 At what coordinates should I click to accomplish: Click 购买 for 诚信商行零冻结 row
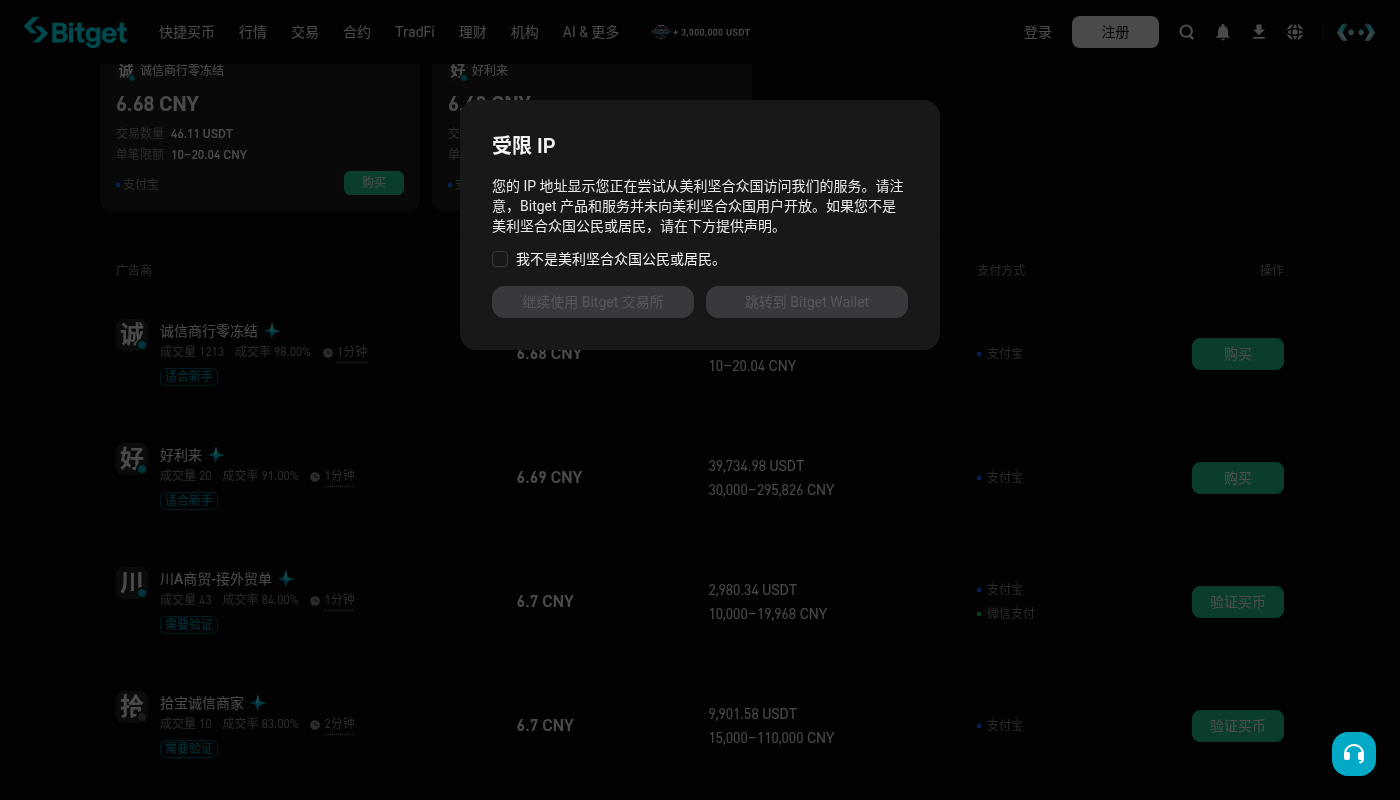click(x=1238, y=354)
